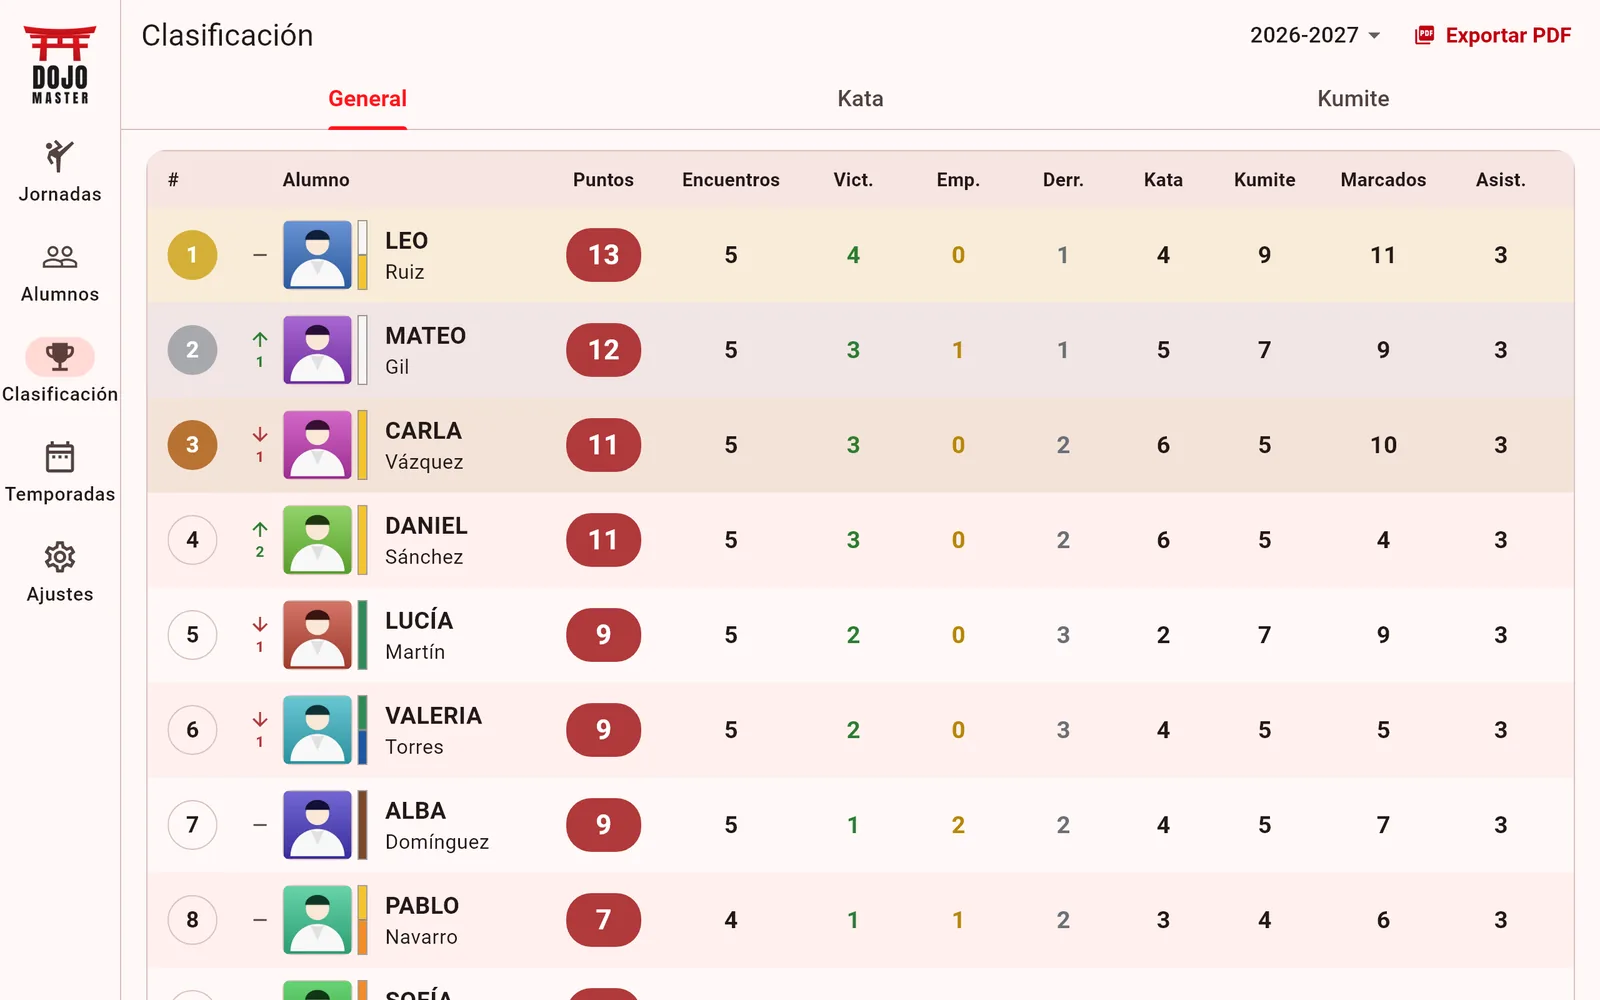Click the 13 points badge for Leo
This screenshot has height=1000, width=1600.
(x=603, y=255)
